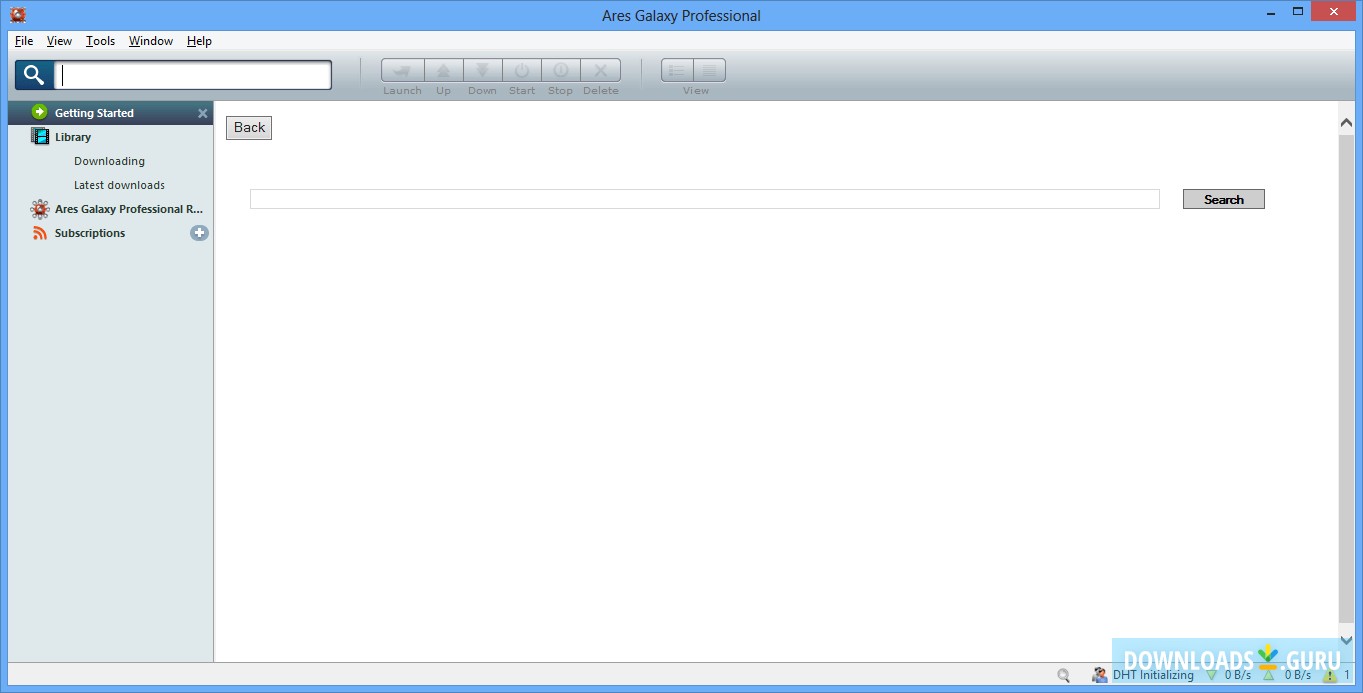Click the DHT Initializing status text

click(1153, 675)
